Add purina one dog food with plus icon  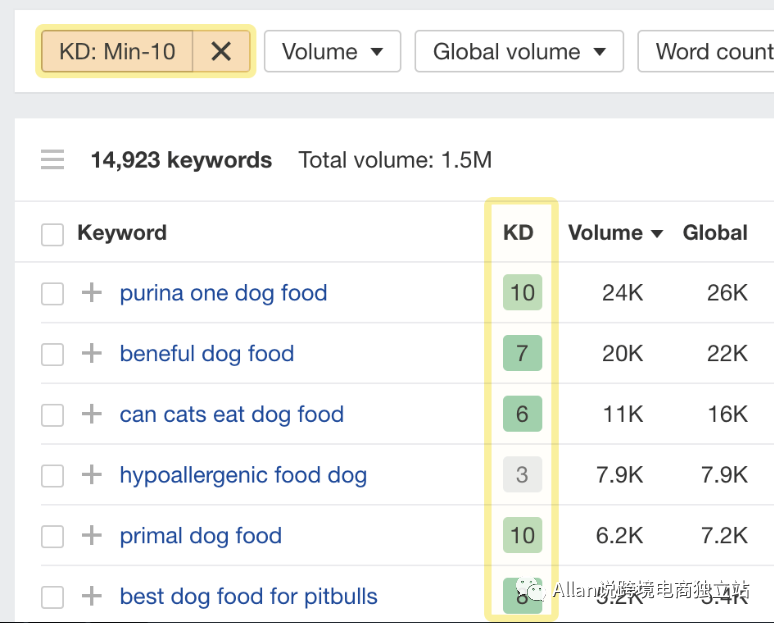click(92, 292)
